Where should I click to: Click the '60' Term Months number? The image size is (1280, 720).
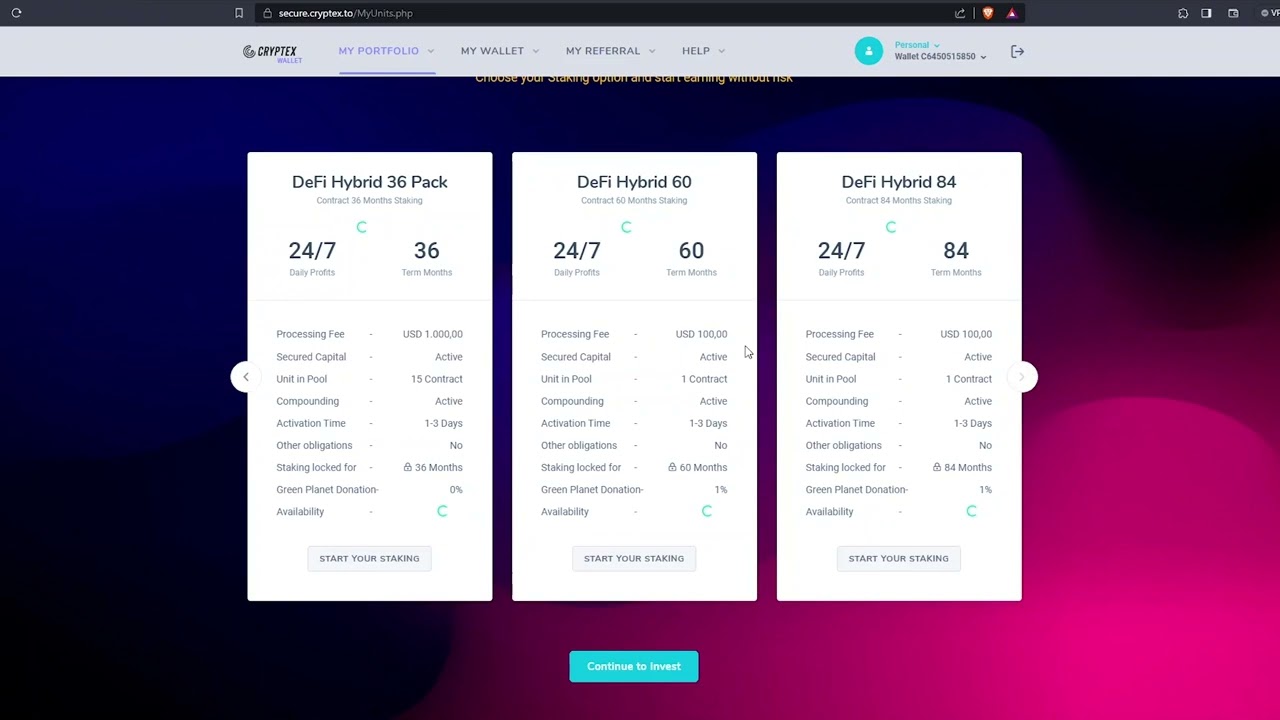coord(691,250)
